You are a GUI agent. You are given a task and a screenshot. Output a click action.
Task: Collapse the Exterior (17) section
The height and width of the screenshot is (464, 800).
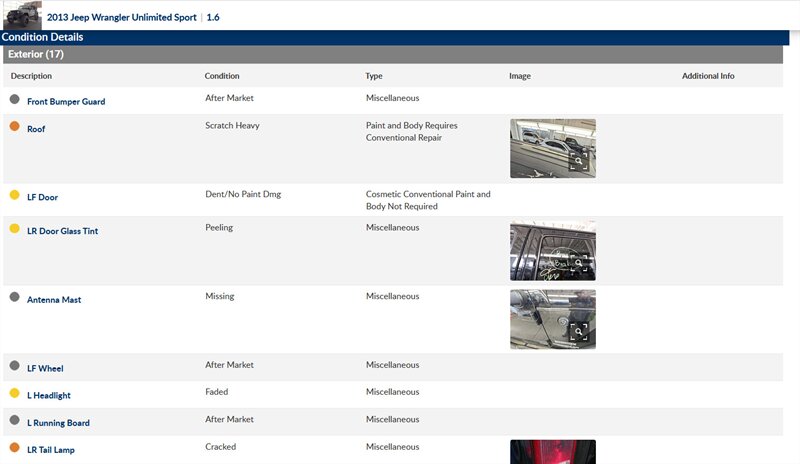pos(36,54)
